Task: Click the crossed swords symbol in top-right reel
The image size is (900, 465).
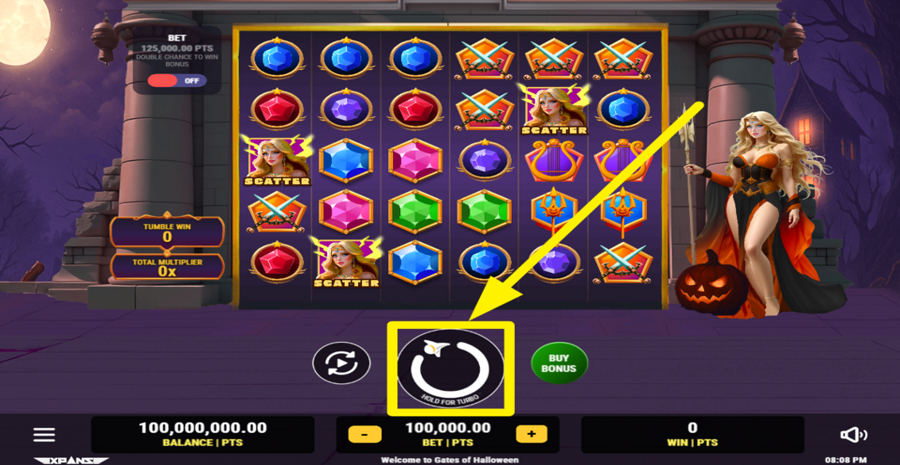Action: click(623, 59)
